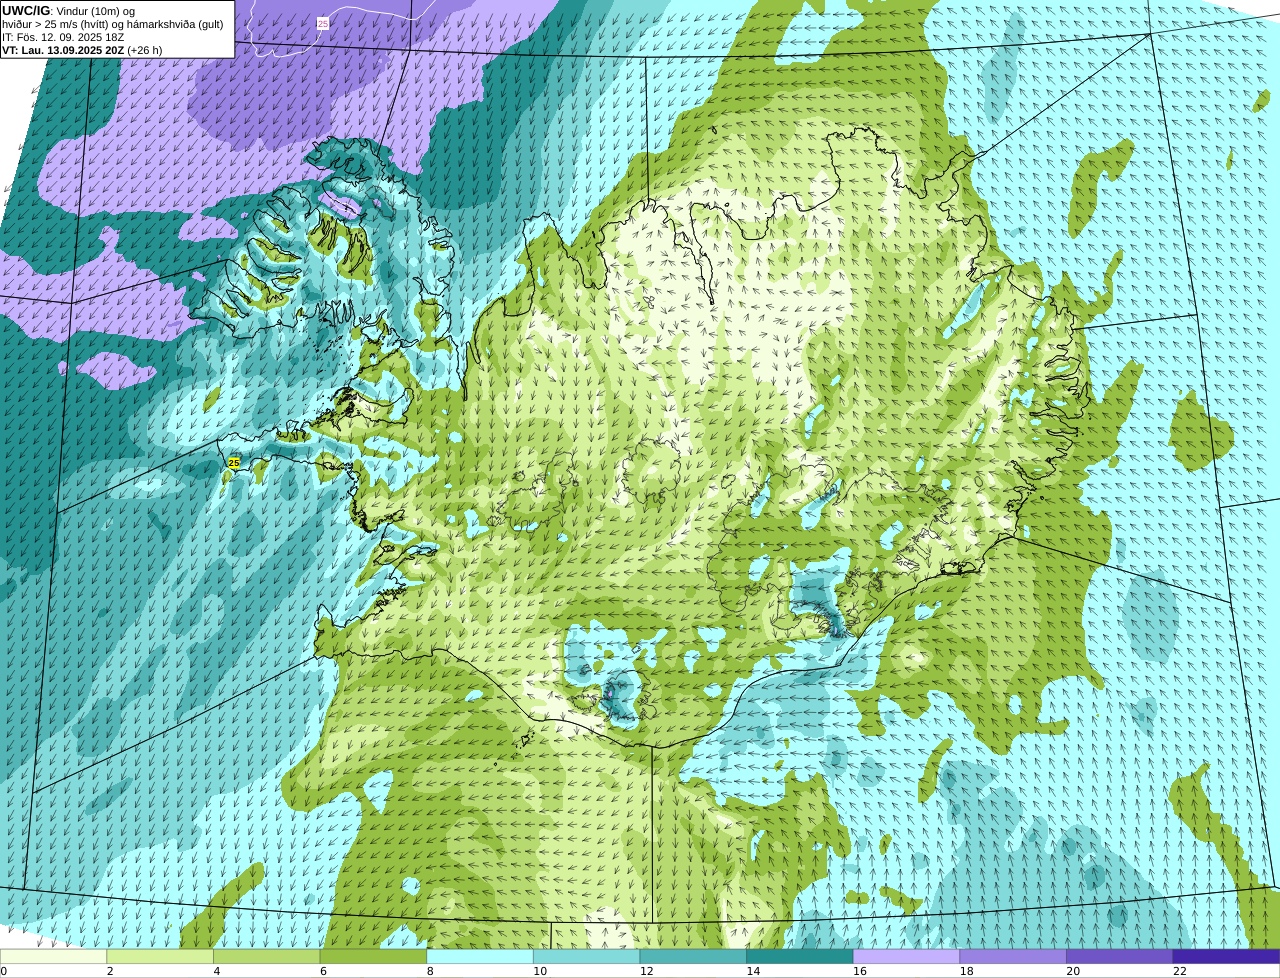Click the 14–16 m/s dark teal legend swatch

click(800, 956)
